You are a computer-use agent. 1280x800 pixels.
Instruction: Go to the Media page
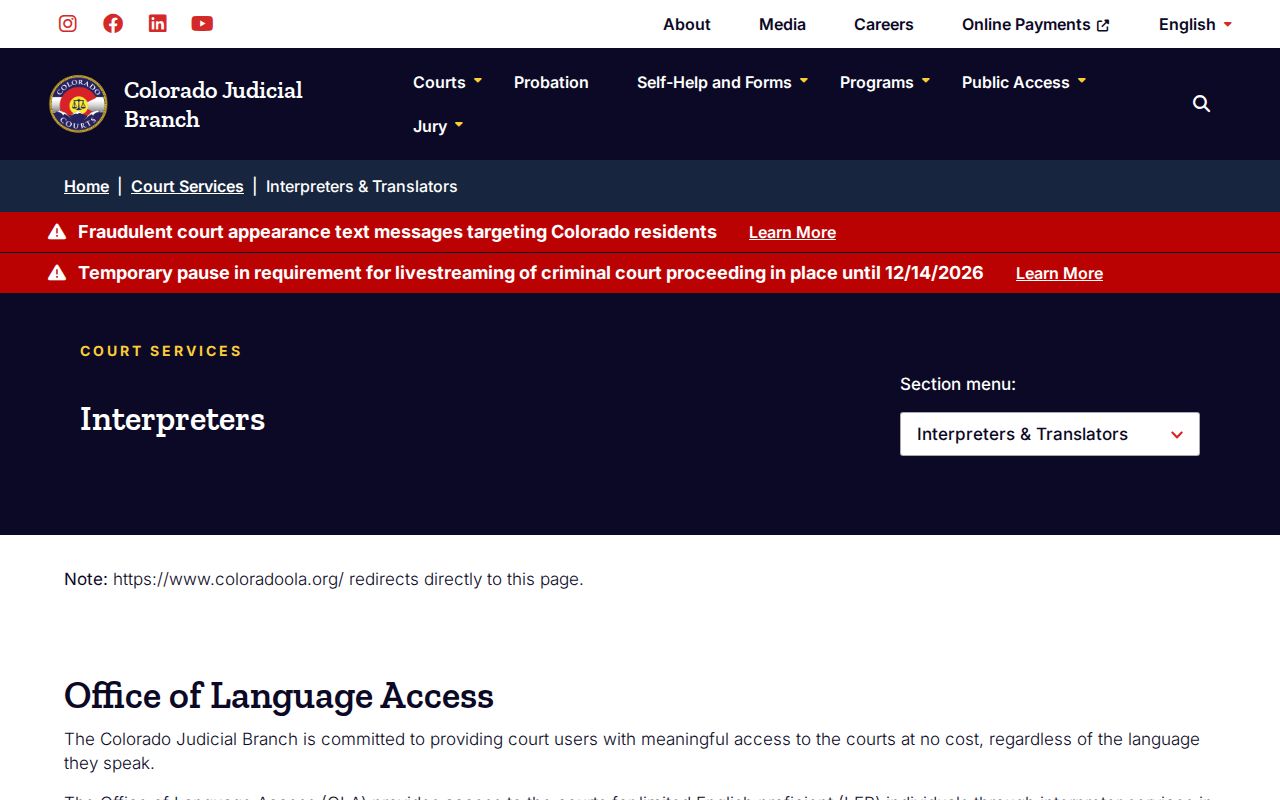[x=782, y=24]
